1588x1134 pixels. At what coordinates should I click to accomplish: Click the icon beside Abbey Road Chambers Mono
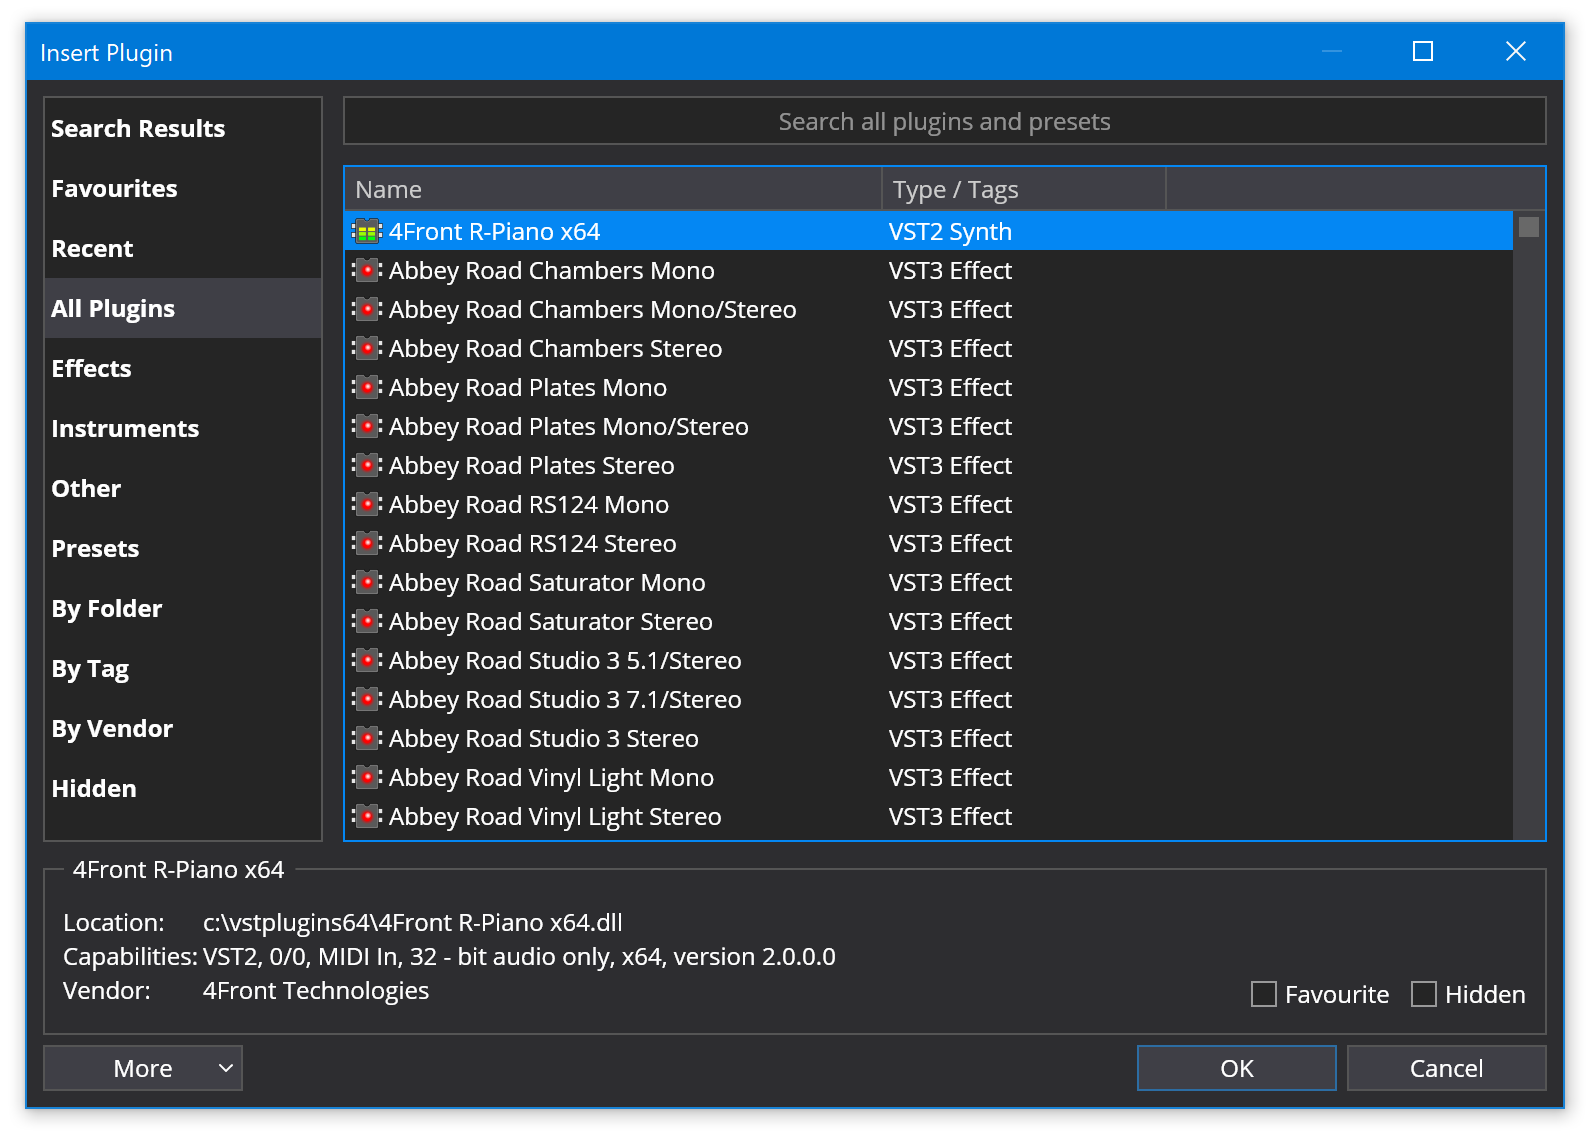point(367,271)
